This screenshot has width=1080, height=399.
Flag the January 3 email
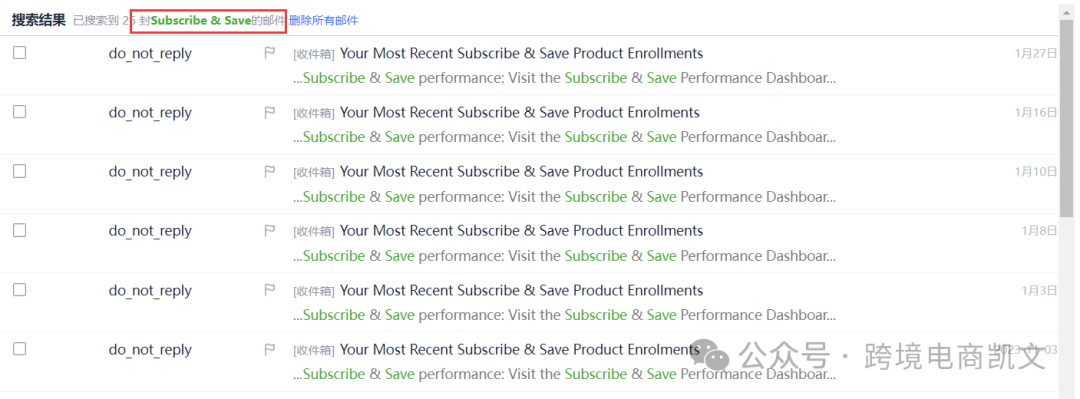pyautogui.click(x=270, y=290)
